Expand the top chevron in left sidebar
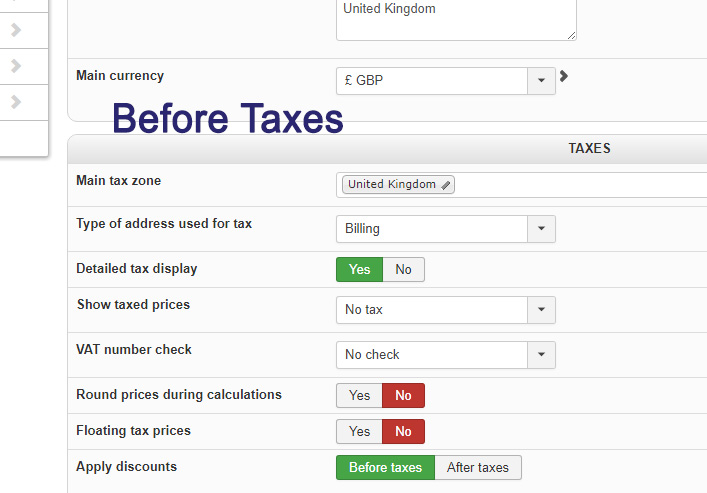 (x=16, y=30)
